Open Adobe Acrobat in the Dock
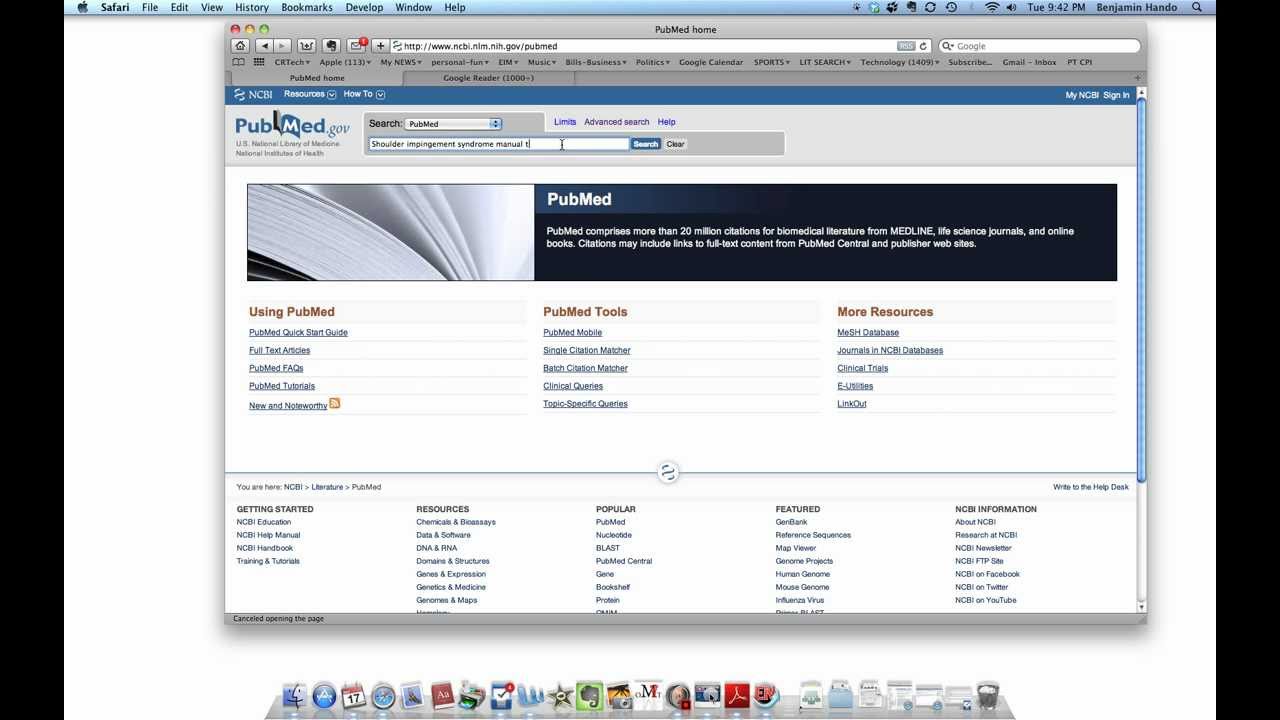The height and width of the screenshot is (720, 1280). 737,696
